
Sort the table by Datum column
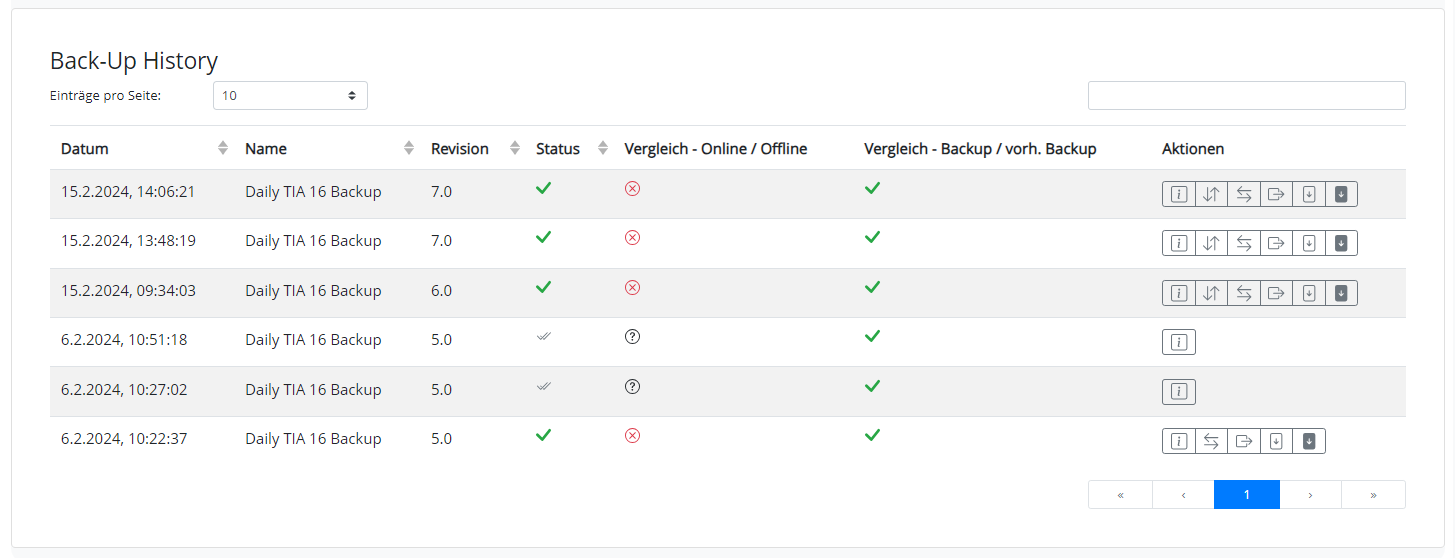click(222, 148)
